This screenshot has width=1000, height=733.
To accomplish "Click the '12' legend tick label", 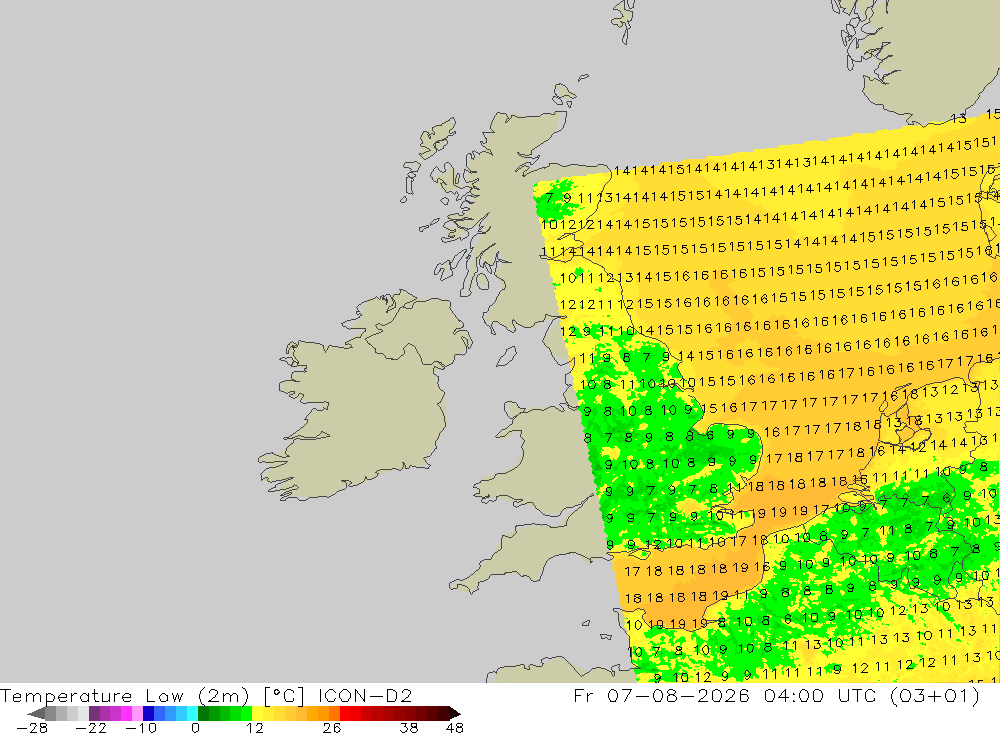I will (x=254, y=728).
